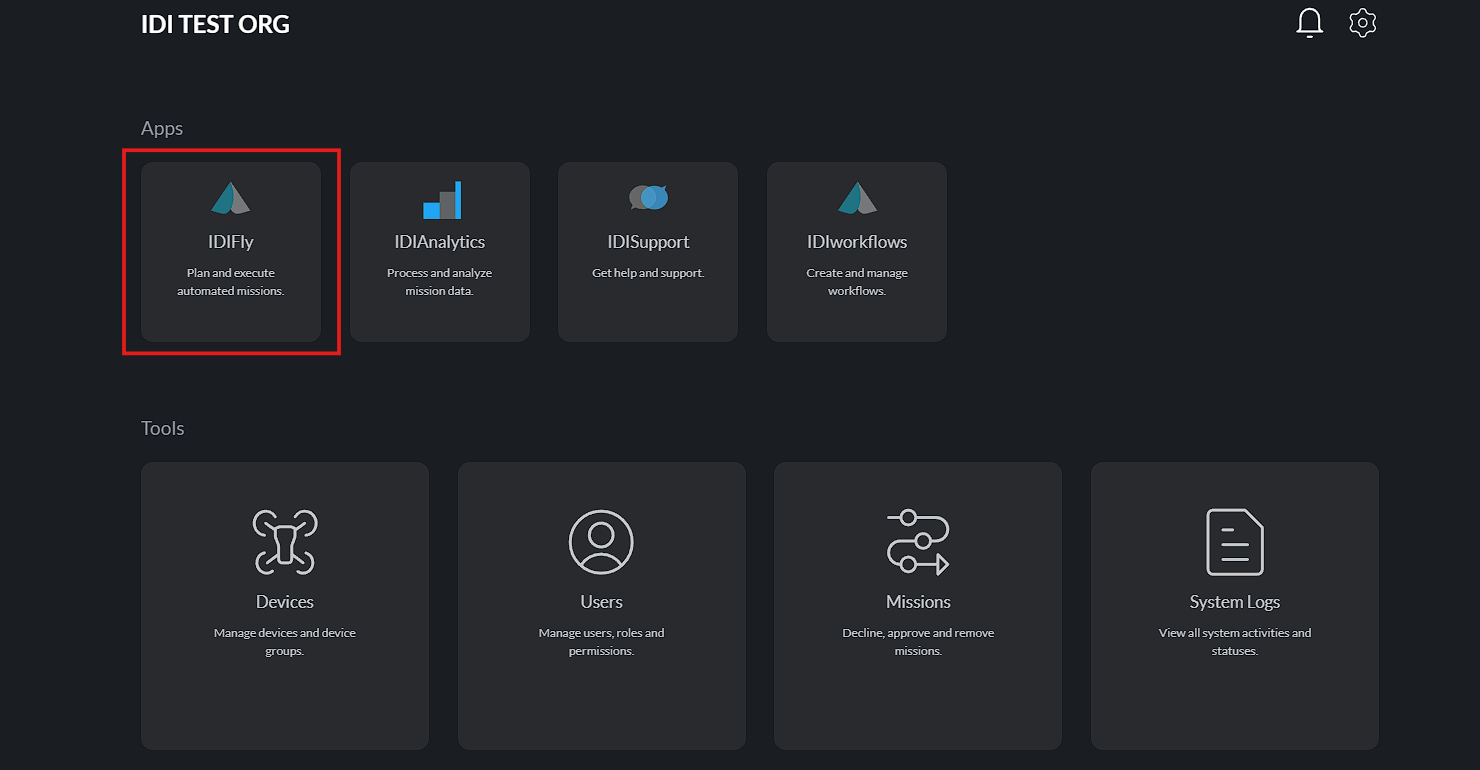Click the Missions route path icon
Viewport: 1480px width, 770px height.
[918, 542]
